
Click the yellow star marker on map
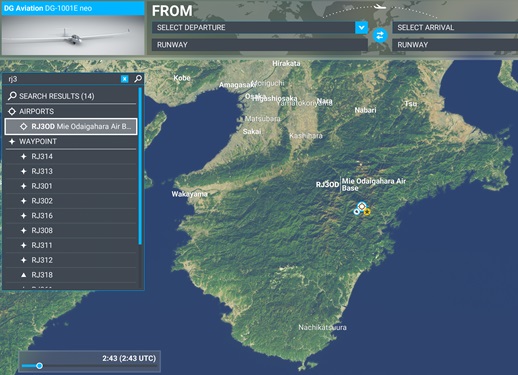coord(367,212)
